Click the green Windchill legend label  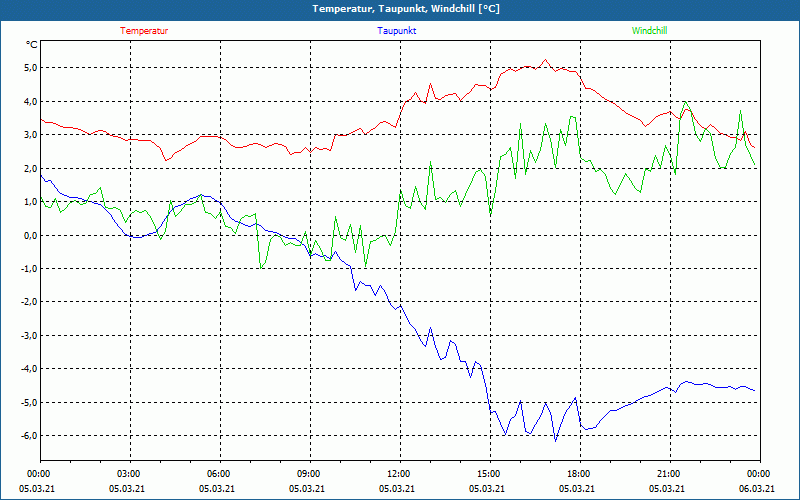(649, 31)
